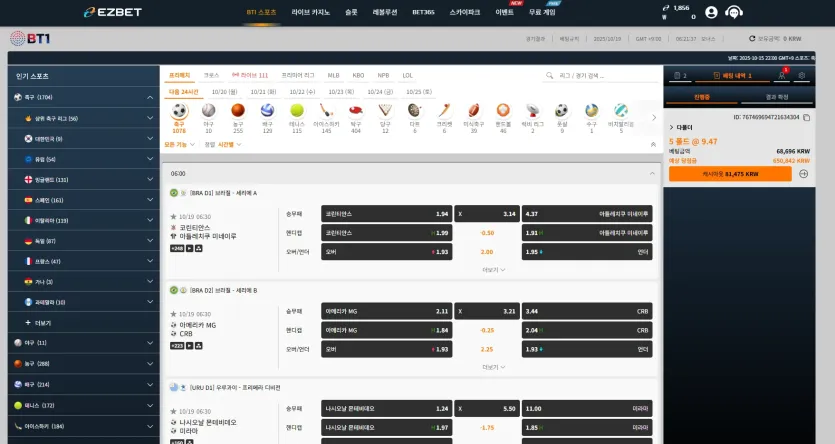Click the league / match search field
The width and height of the screenshot is (835, 444).
[602, 76]
